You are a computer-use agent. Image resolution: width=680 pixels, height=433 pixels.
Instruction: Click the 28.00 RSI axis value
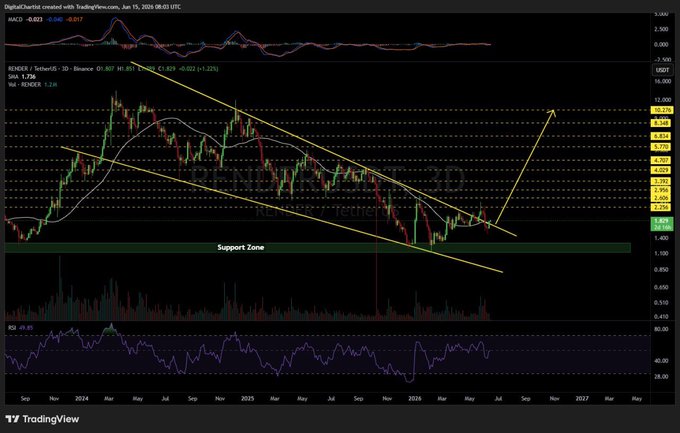(x=662, y=377)
